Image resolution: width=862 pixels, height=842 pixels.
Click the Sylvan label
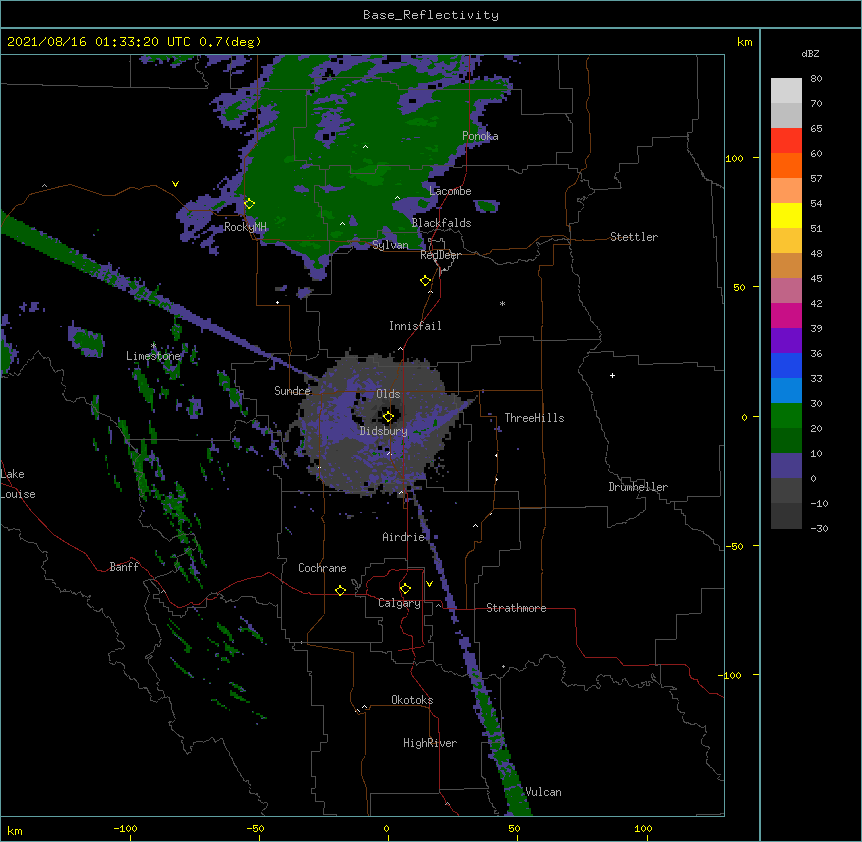coord(390,245)
